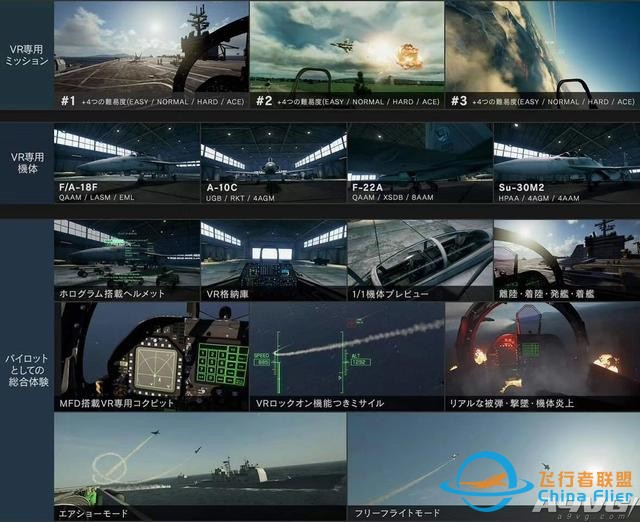Open the VR mission #3 cloud dive thumbnail
640x522 pixels.
(542, 55)
